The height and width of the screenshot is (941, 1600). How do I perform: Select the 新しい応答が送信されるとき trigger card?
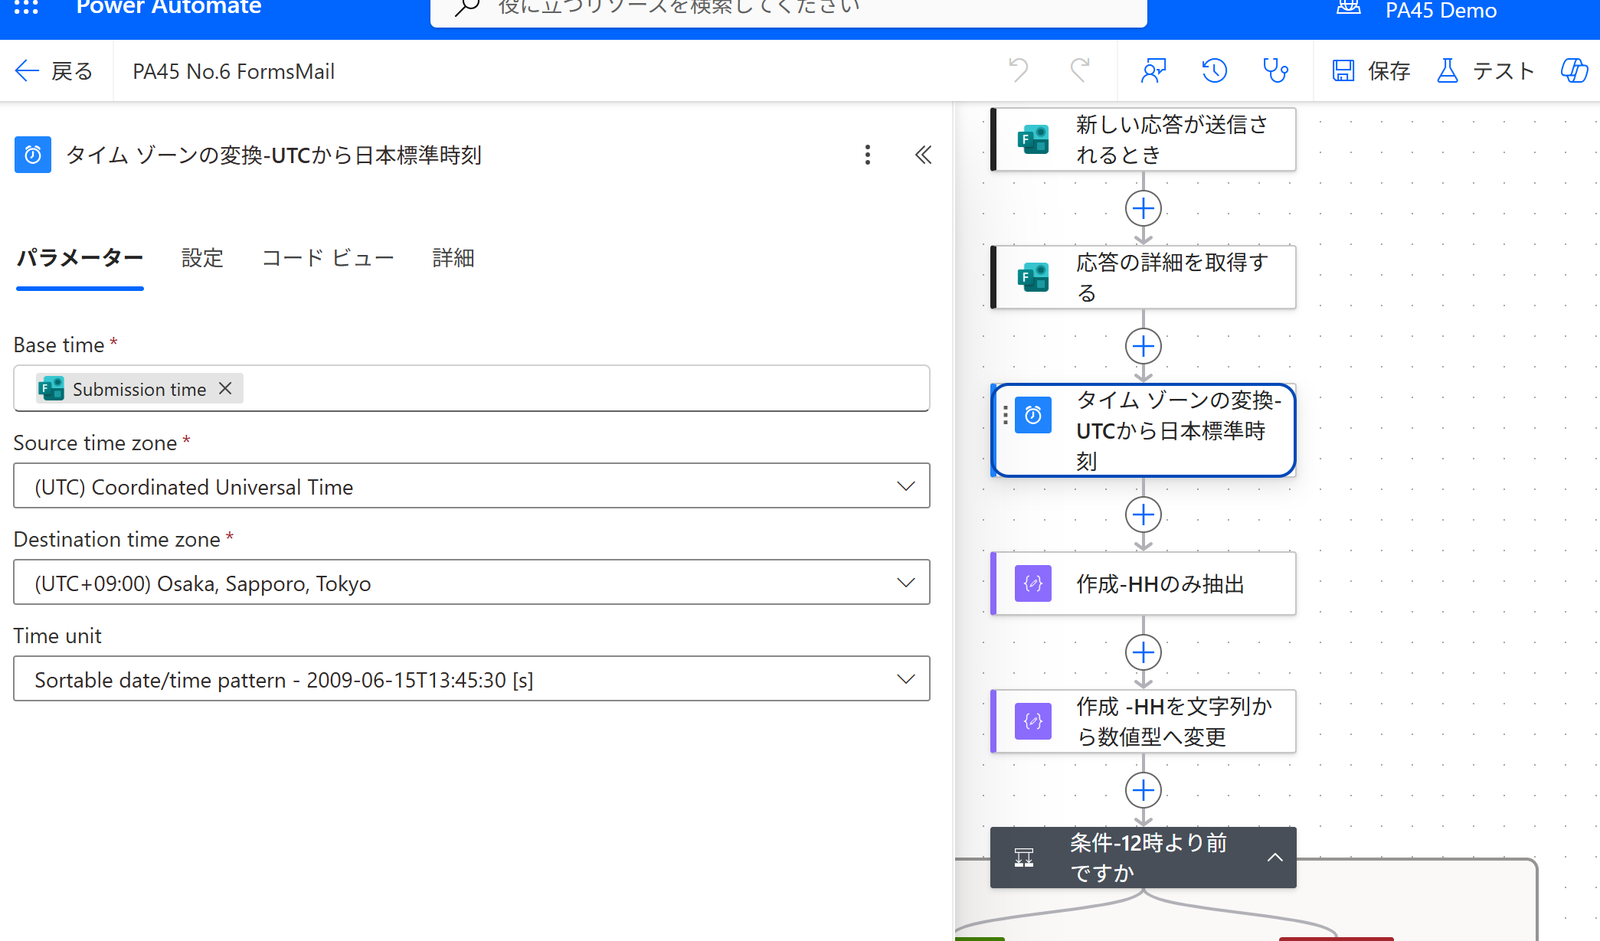coord(1143,139)
